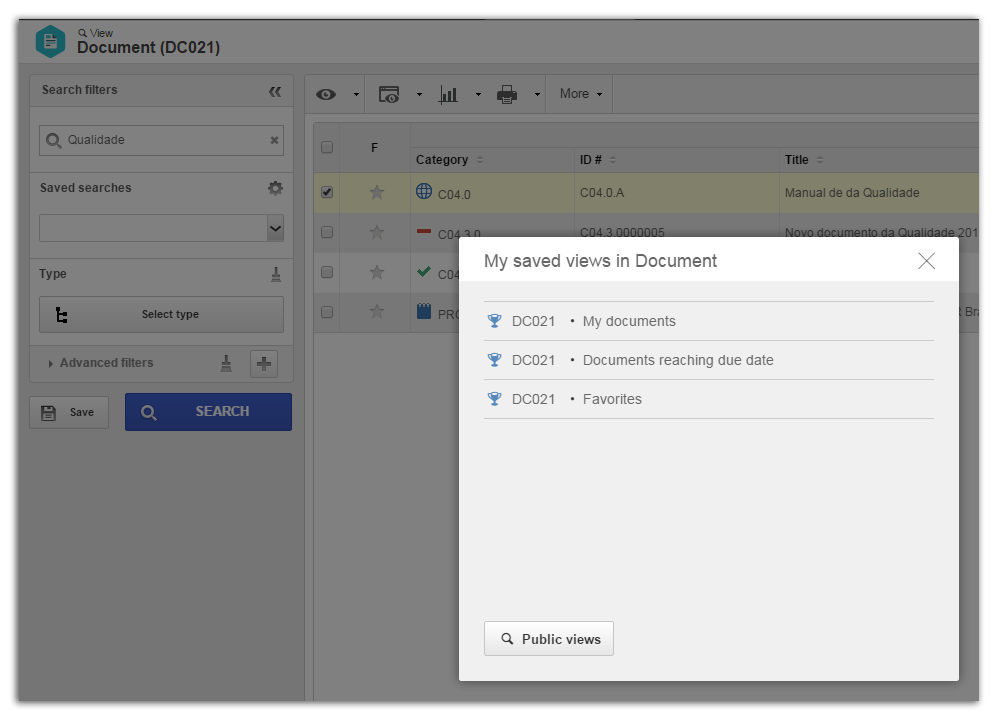Clear the Qualidade search text
The height and width of the screenshot is (720, 998).
pos(274,140)
